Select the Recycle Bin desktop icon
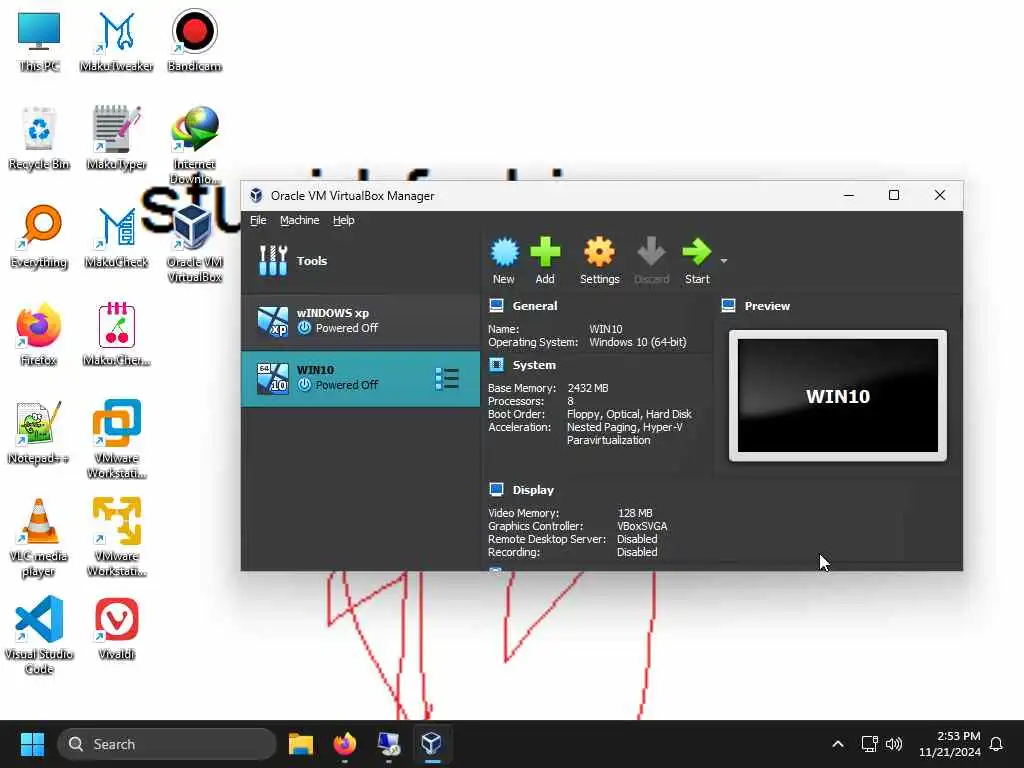This screenshot has width=1024, height=768. (x=39, y=138)
